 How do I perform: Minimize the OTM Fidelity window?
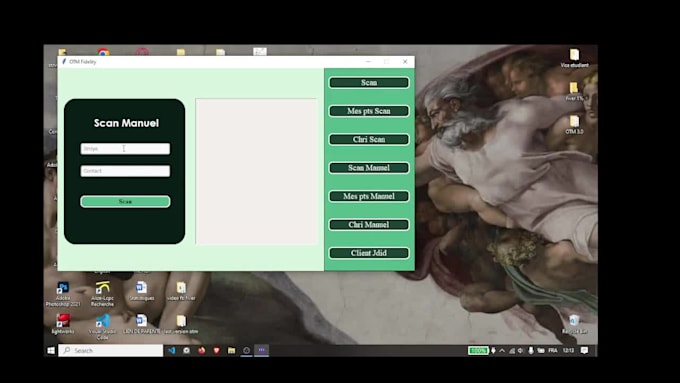(x=368, y=62)
